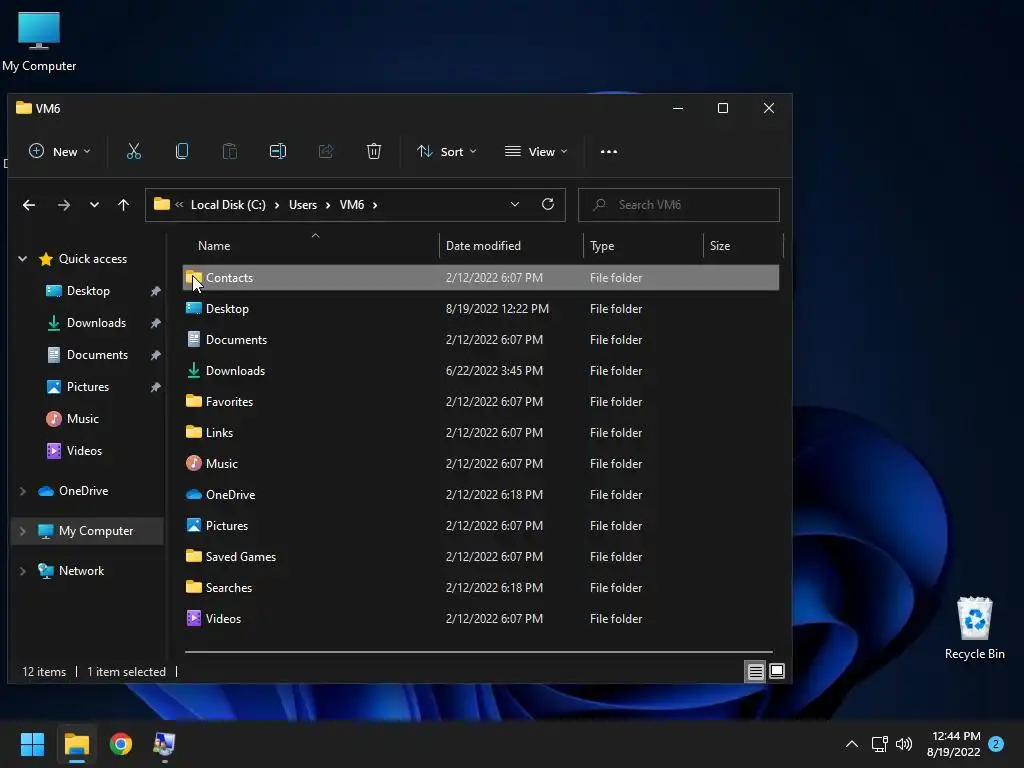
Task: Sort by the Type column header
Action: [x=643, y=246]
